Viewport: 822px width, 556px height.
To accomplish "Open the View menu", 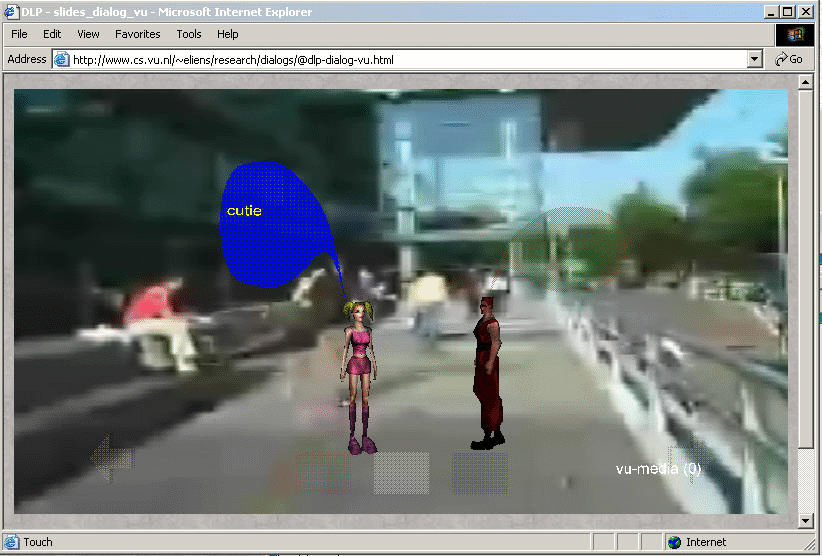I will 88,34.
